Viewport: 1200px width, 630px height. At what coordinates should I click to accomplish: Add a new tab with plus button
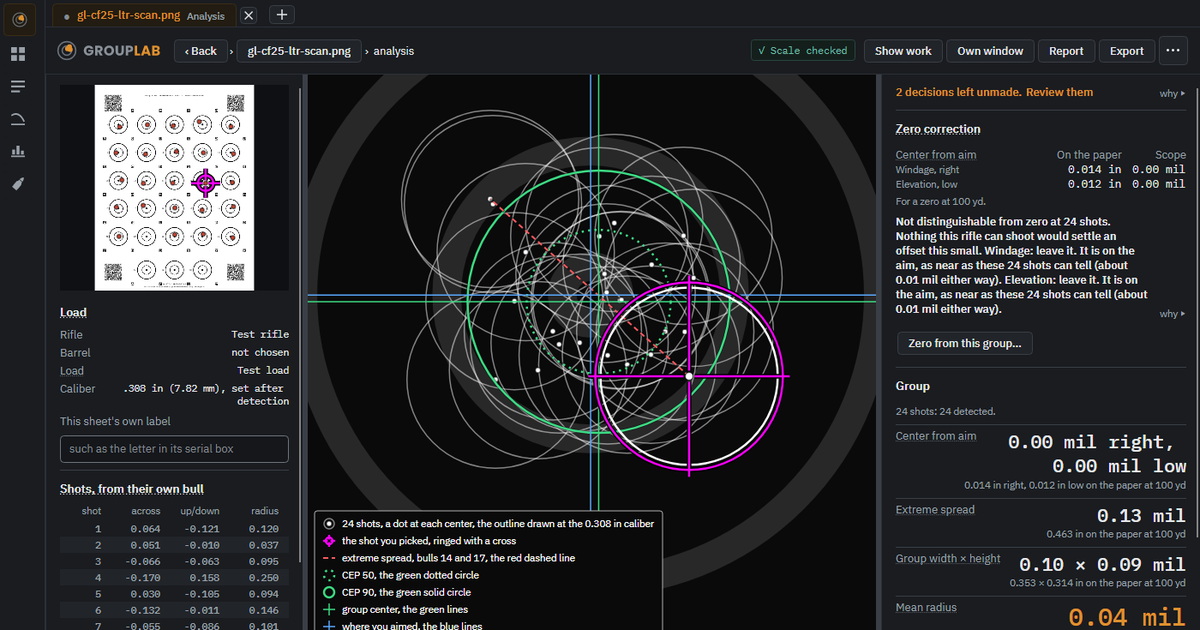[282, 15]
